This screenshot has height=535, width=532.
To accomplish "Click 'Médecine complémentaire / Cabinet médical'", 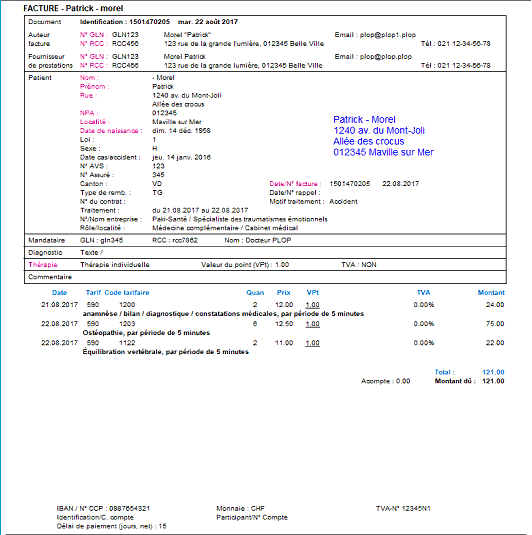I will click(x=225, y=228).
